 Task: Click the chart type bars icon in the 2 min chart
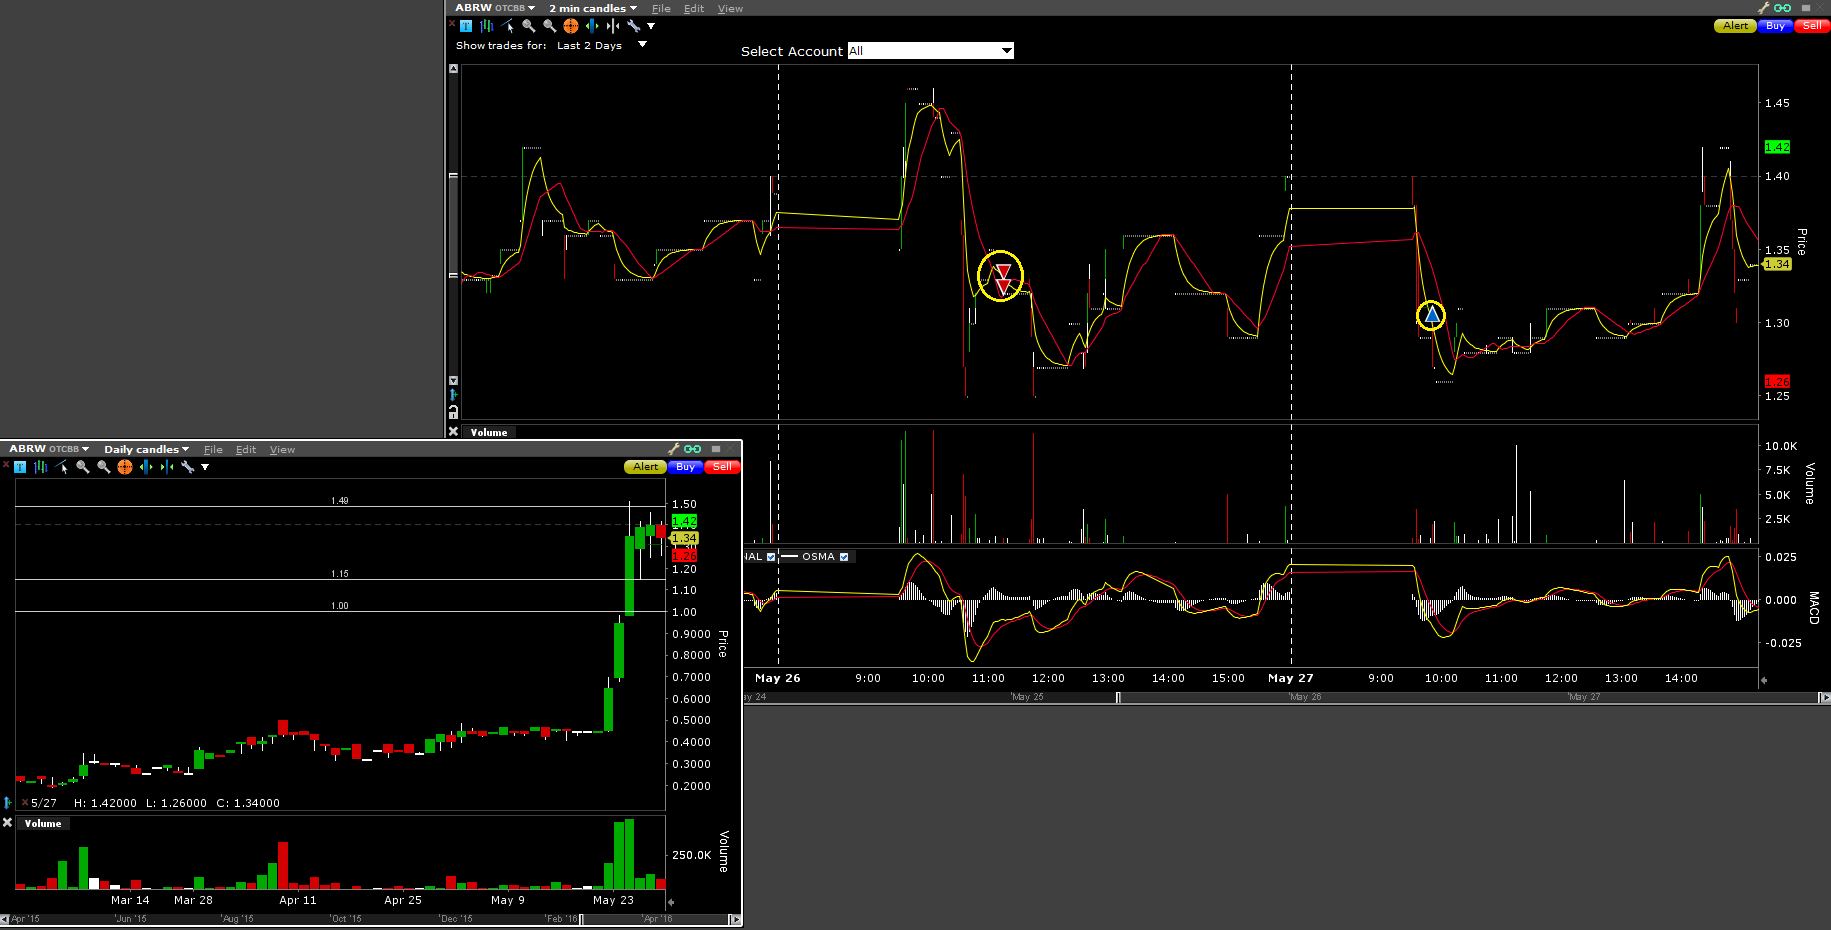(487, 26)
